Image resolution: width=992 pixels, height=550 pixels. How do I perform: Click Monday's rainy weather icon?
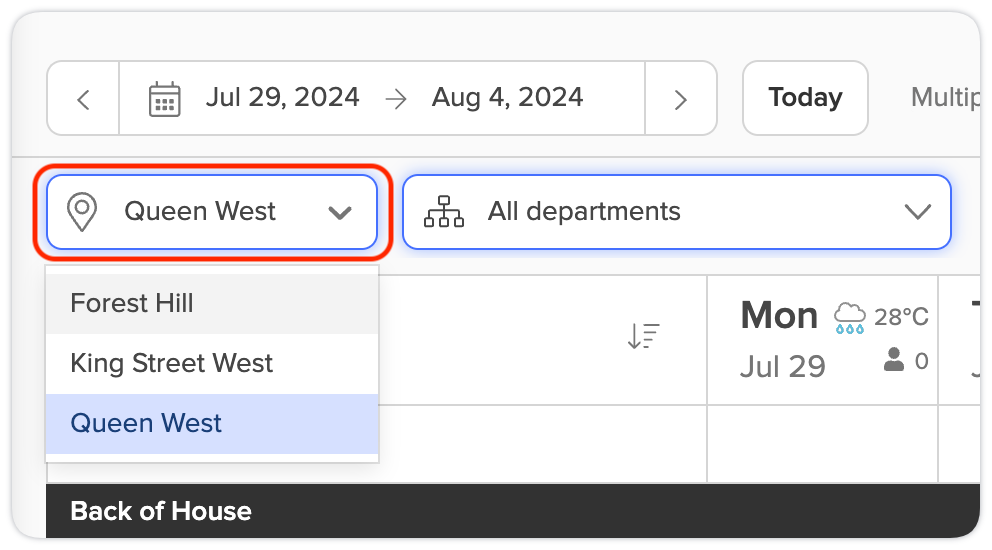(x=849, y=318)
